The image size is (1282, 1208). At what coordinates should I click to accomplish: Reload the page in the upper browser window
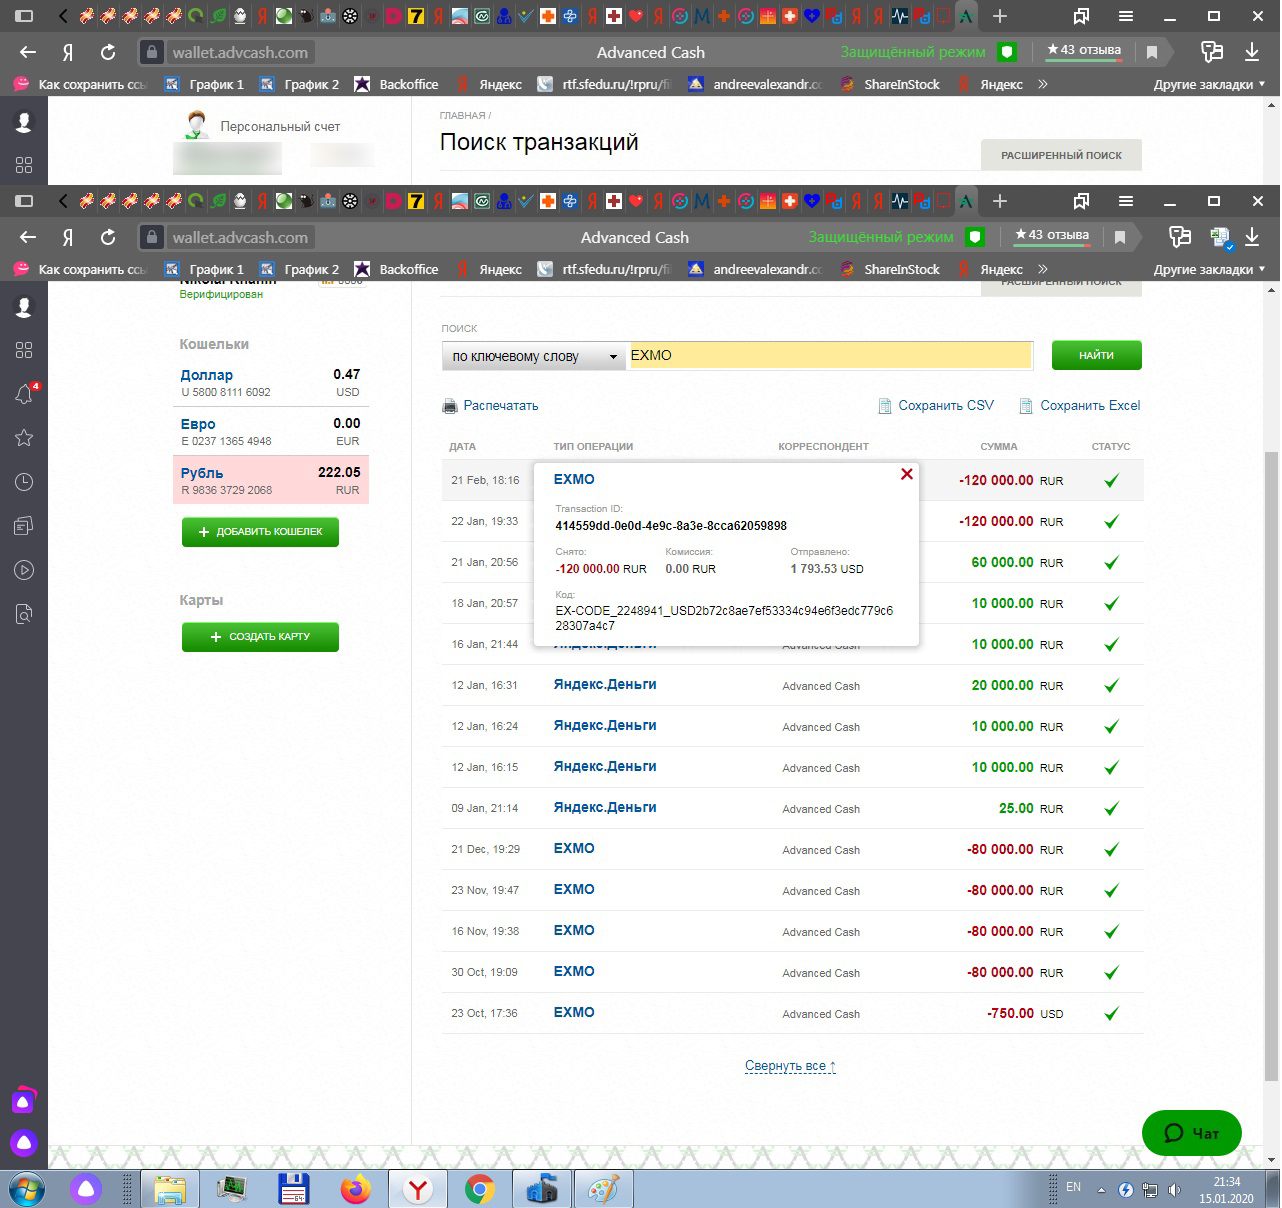click(108, 52)
